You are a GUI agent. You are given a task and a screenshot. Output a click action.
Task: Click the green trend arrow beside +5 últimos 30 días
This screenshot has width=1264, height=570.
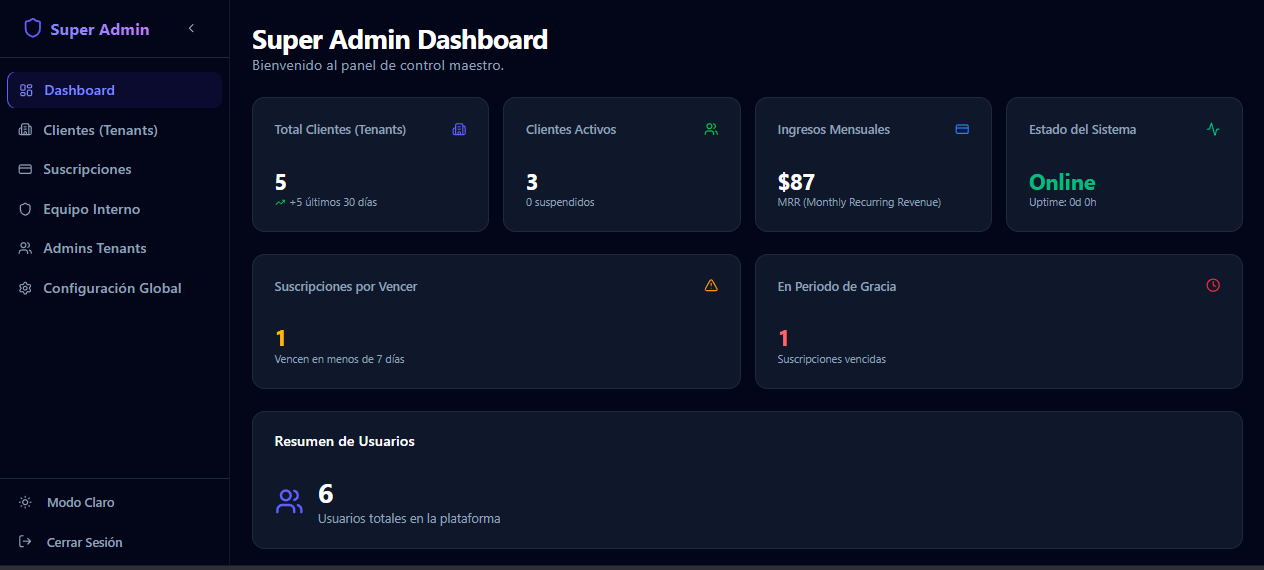(280, 202)
